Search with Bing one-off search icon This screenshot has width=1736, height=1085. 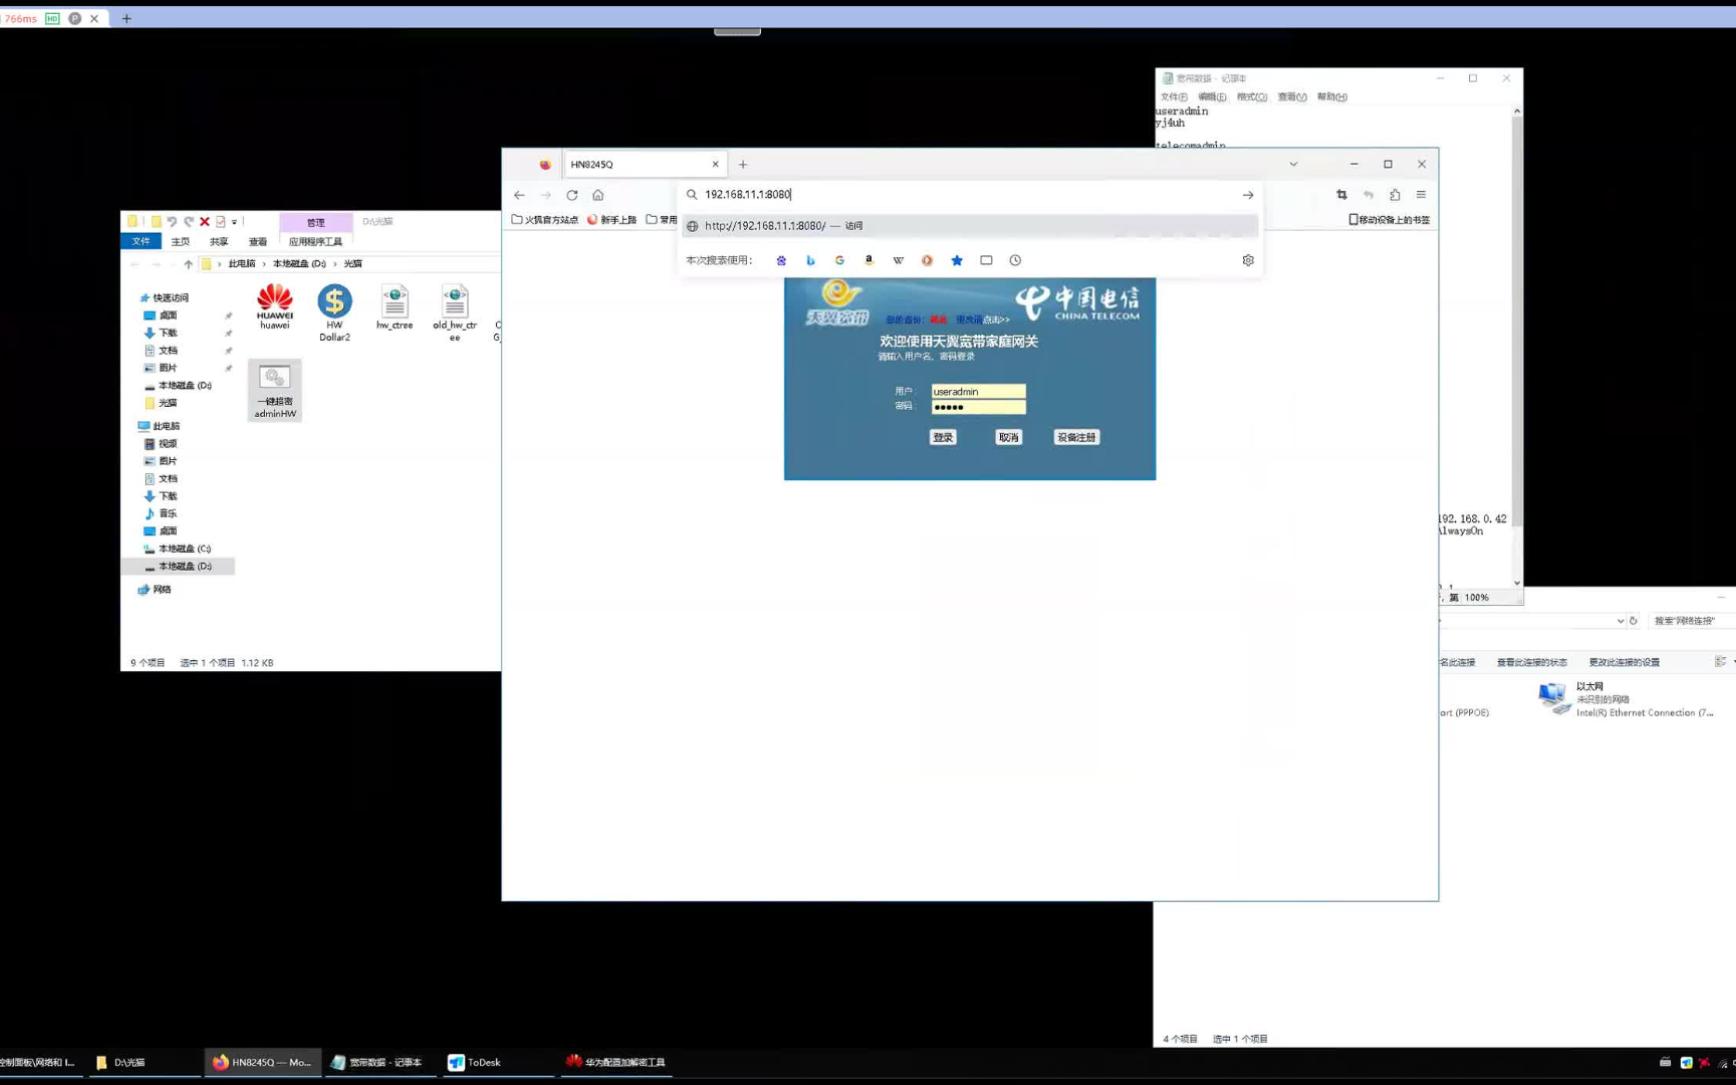(x=810, y=260)
